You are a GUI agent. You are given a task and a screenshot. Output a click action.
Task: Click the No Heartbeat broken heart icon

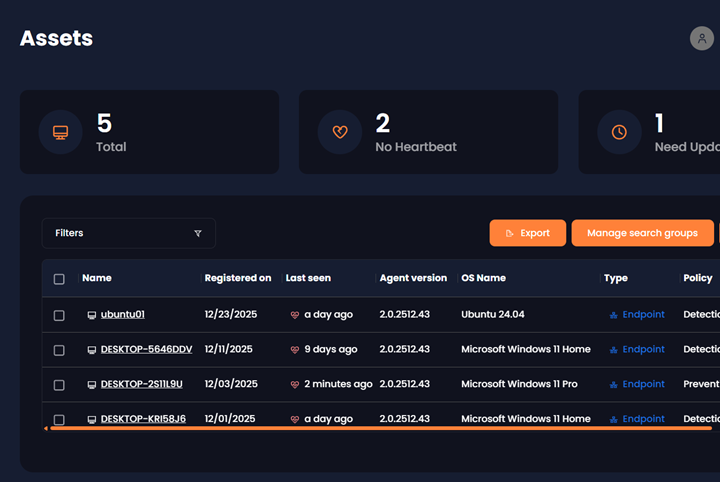339,132
